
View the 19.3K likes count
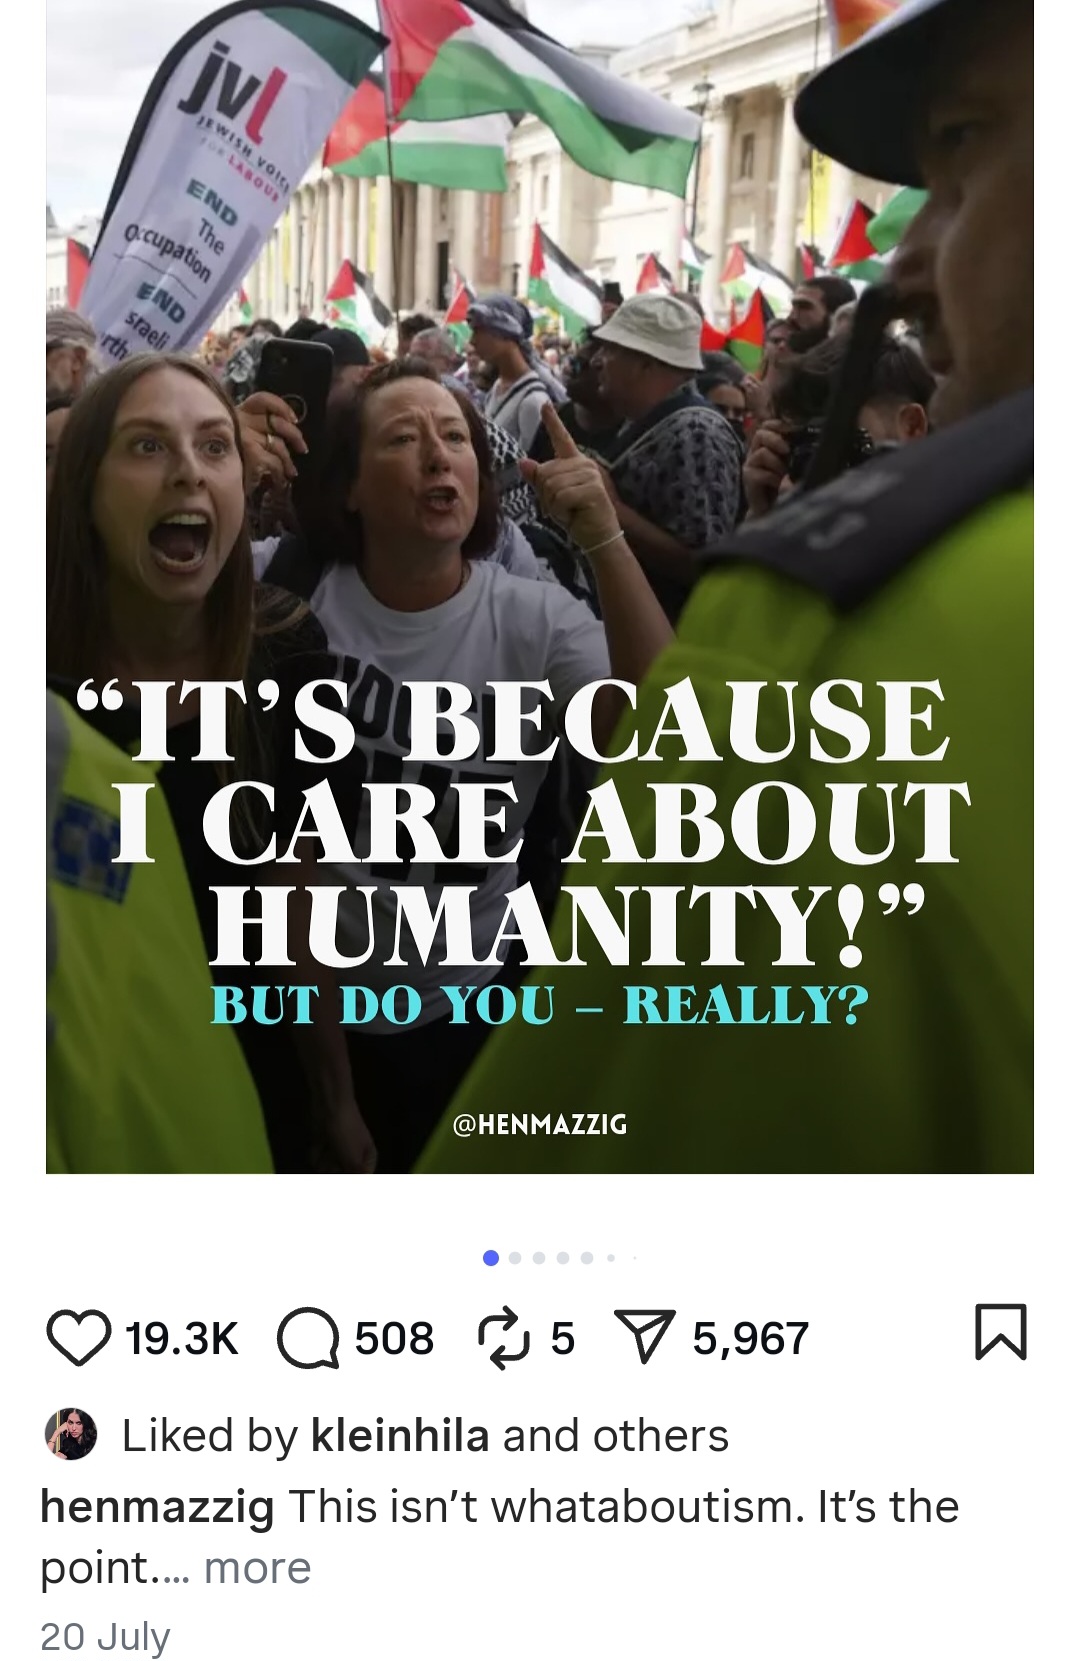(182, 1339)
